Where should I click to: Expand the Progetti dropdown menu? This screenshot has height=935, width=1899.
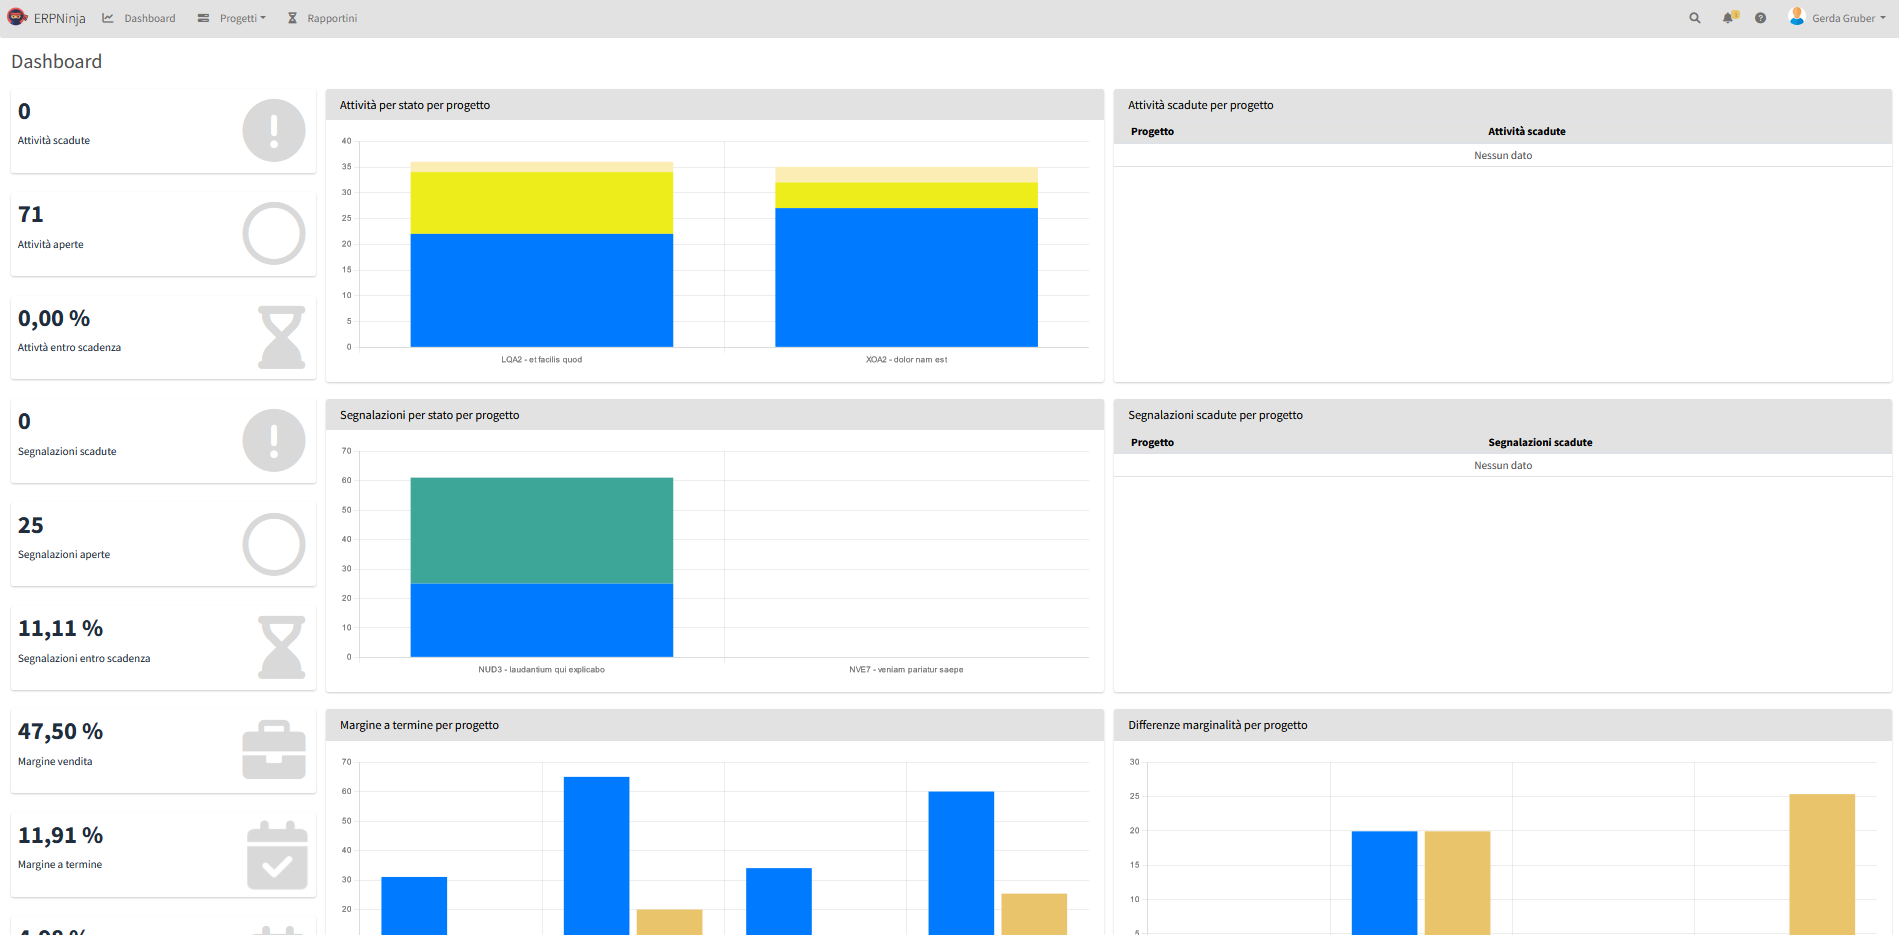[232, 18]
